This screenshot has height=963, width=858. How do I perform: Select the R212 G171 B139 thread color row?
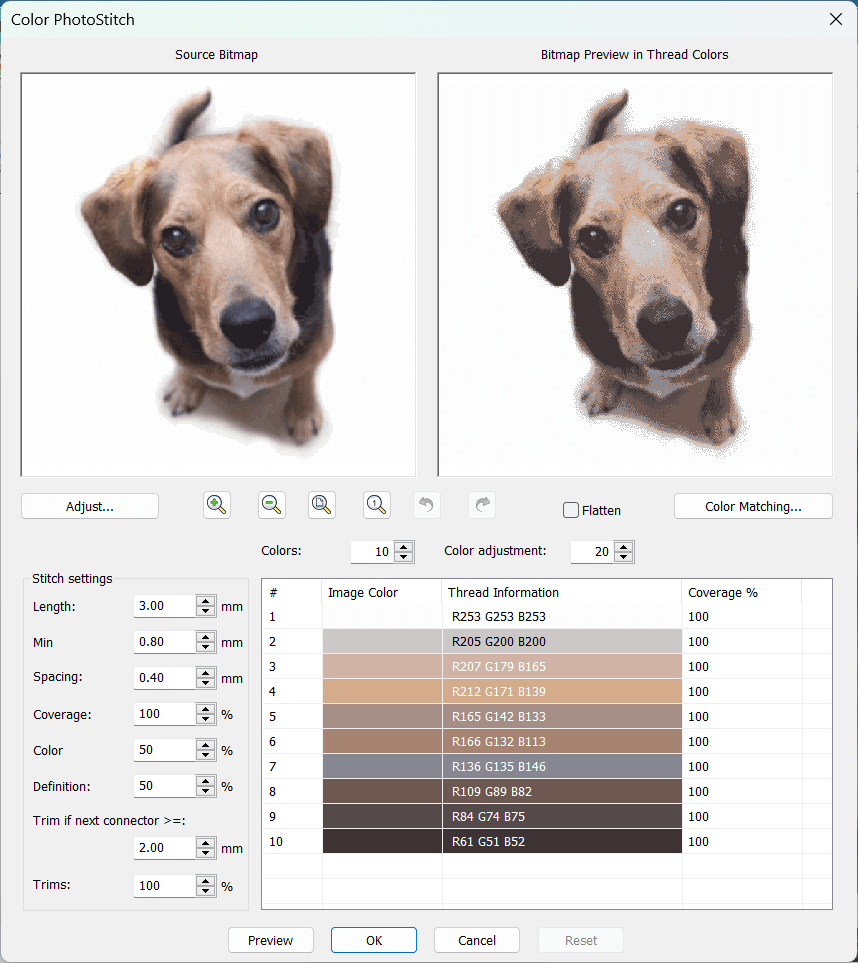[x=562, y=691]
